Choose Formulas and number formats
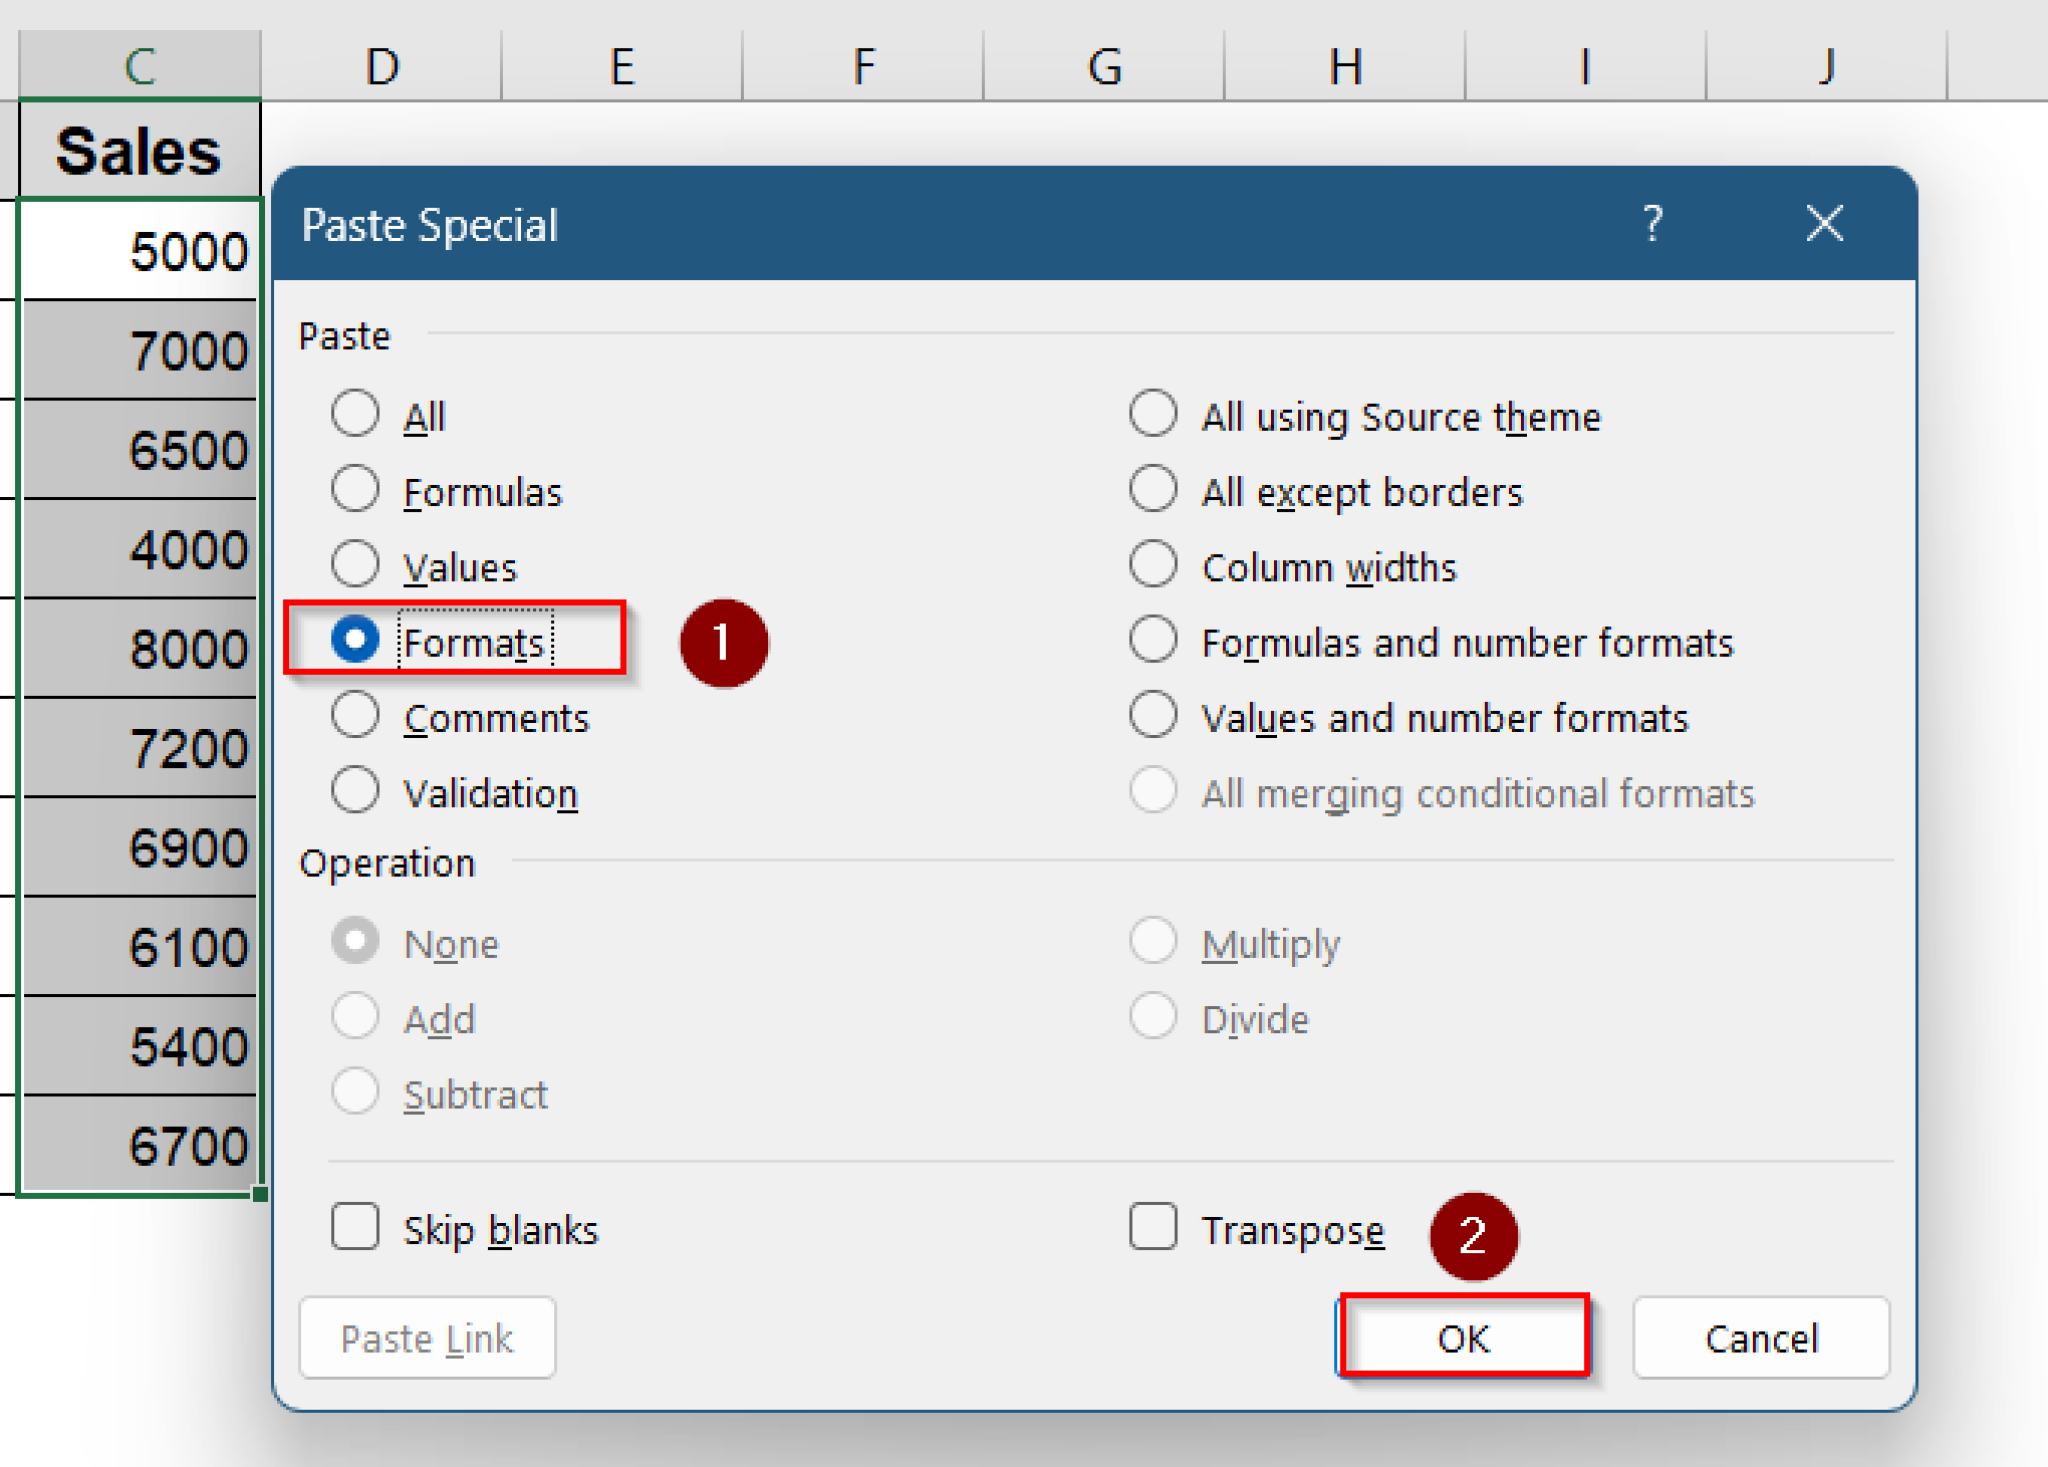The height and width of the screenshot is (1467, 2048). pyautogui.click(x=1152, y=639)
